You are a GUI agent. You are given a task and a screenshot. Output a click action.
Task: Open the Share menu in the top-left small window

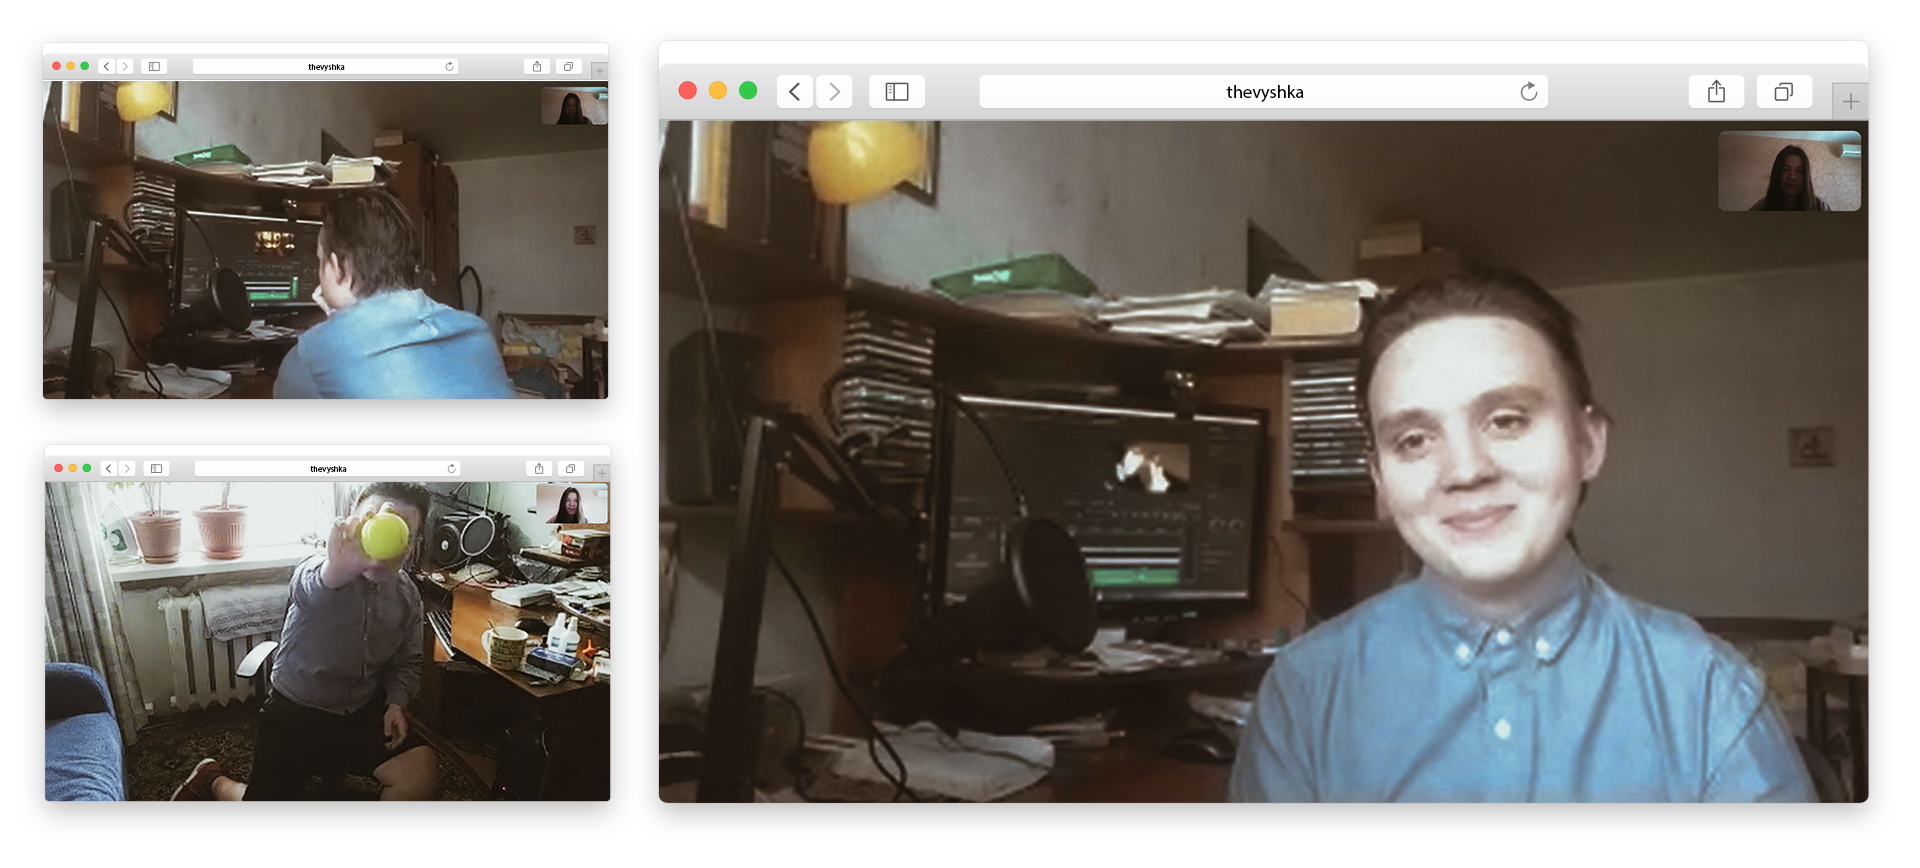(x=537, y=67)
